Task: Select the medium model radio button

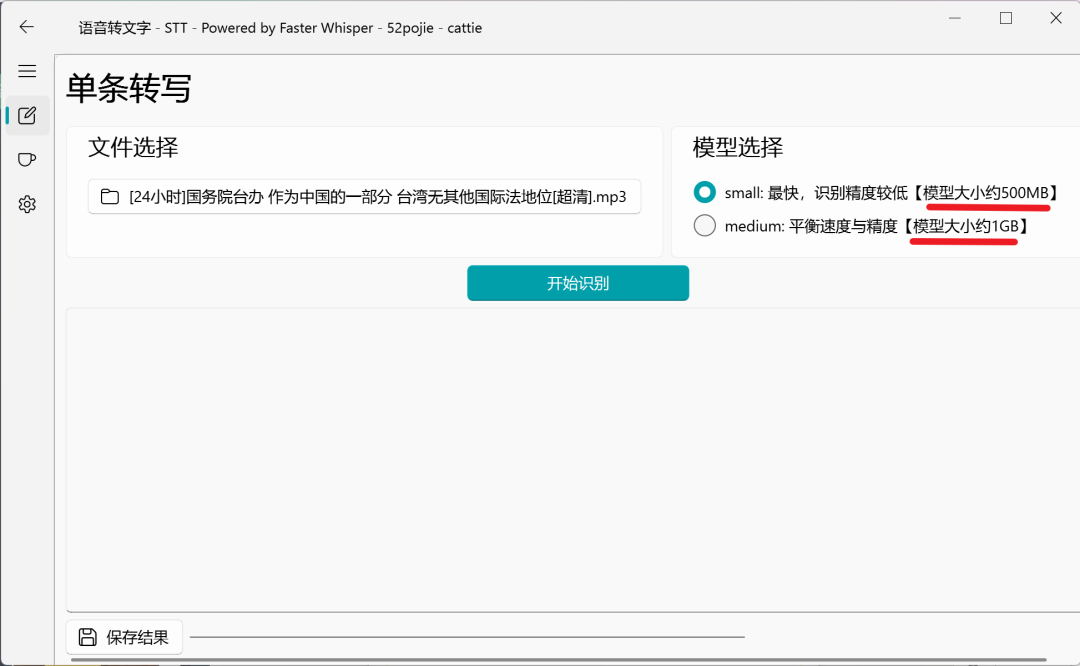Action: pyautogui.click(x=704, y=225)
